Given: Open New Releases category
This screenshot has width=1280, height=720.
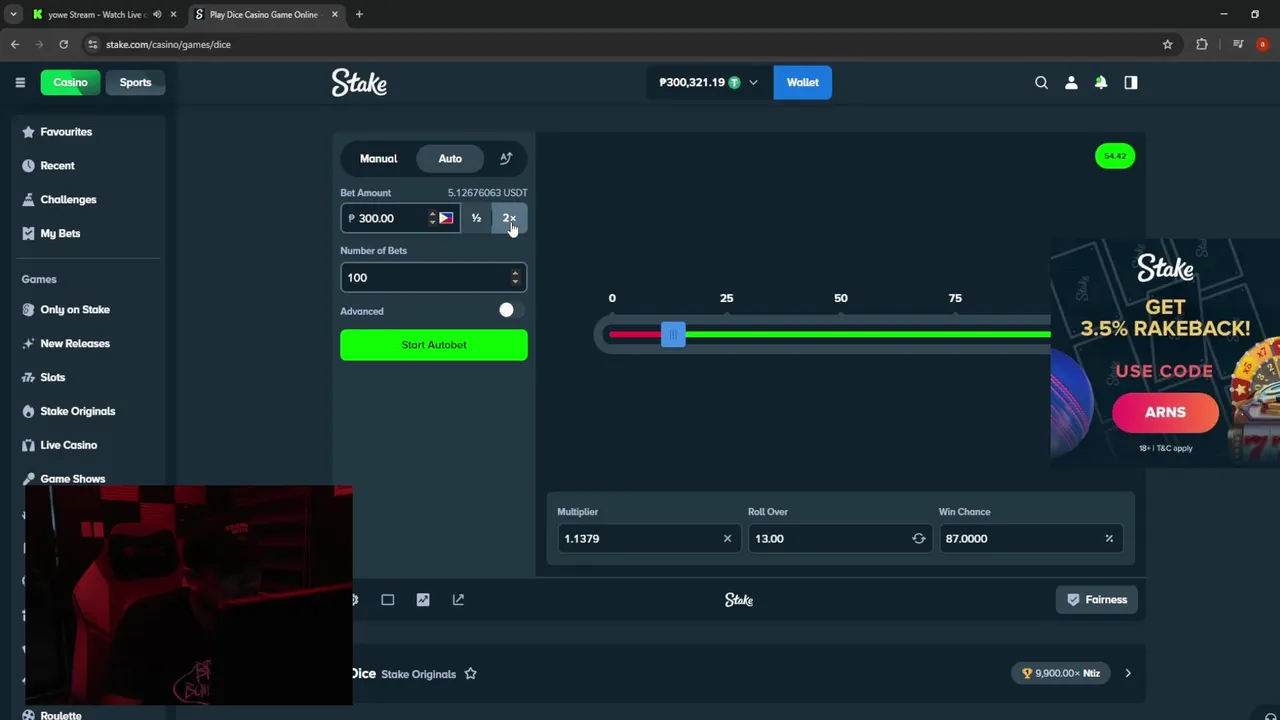Looking at the screenshot, I should [75, 343].
